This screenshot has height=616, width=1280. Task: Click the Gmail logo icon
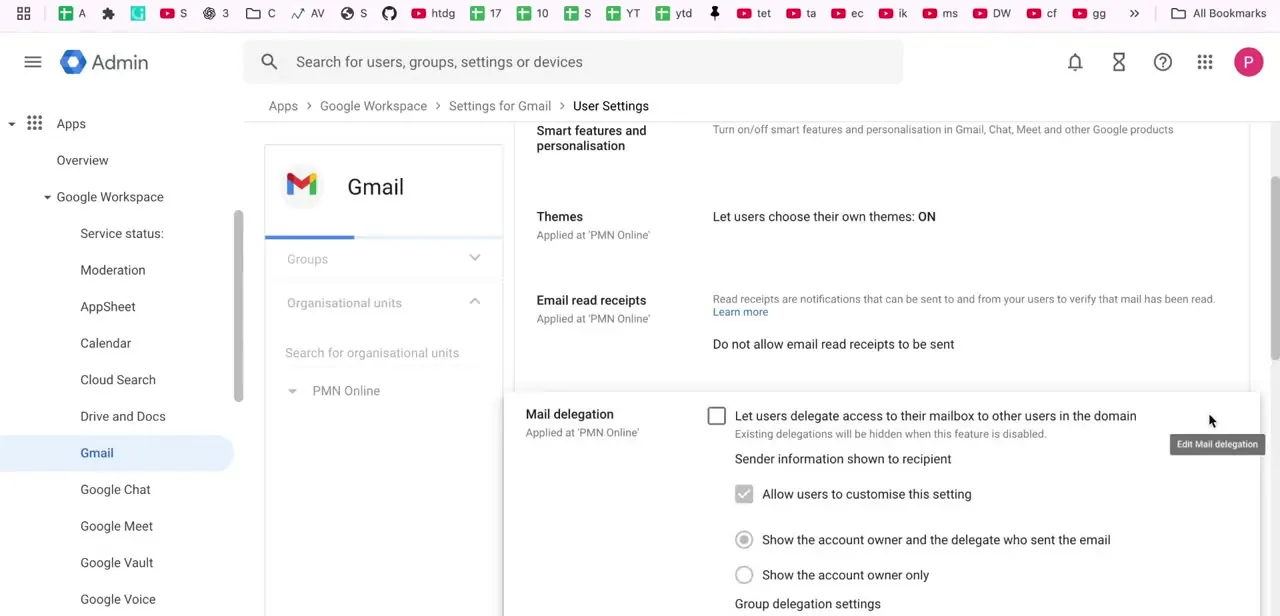[x=301, y=185]
